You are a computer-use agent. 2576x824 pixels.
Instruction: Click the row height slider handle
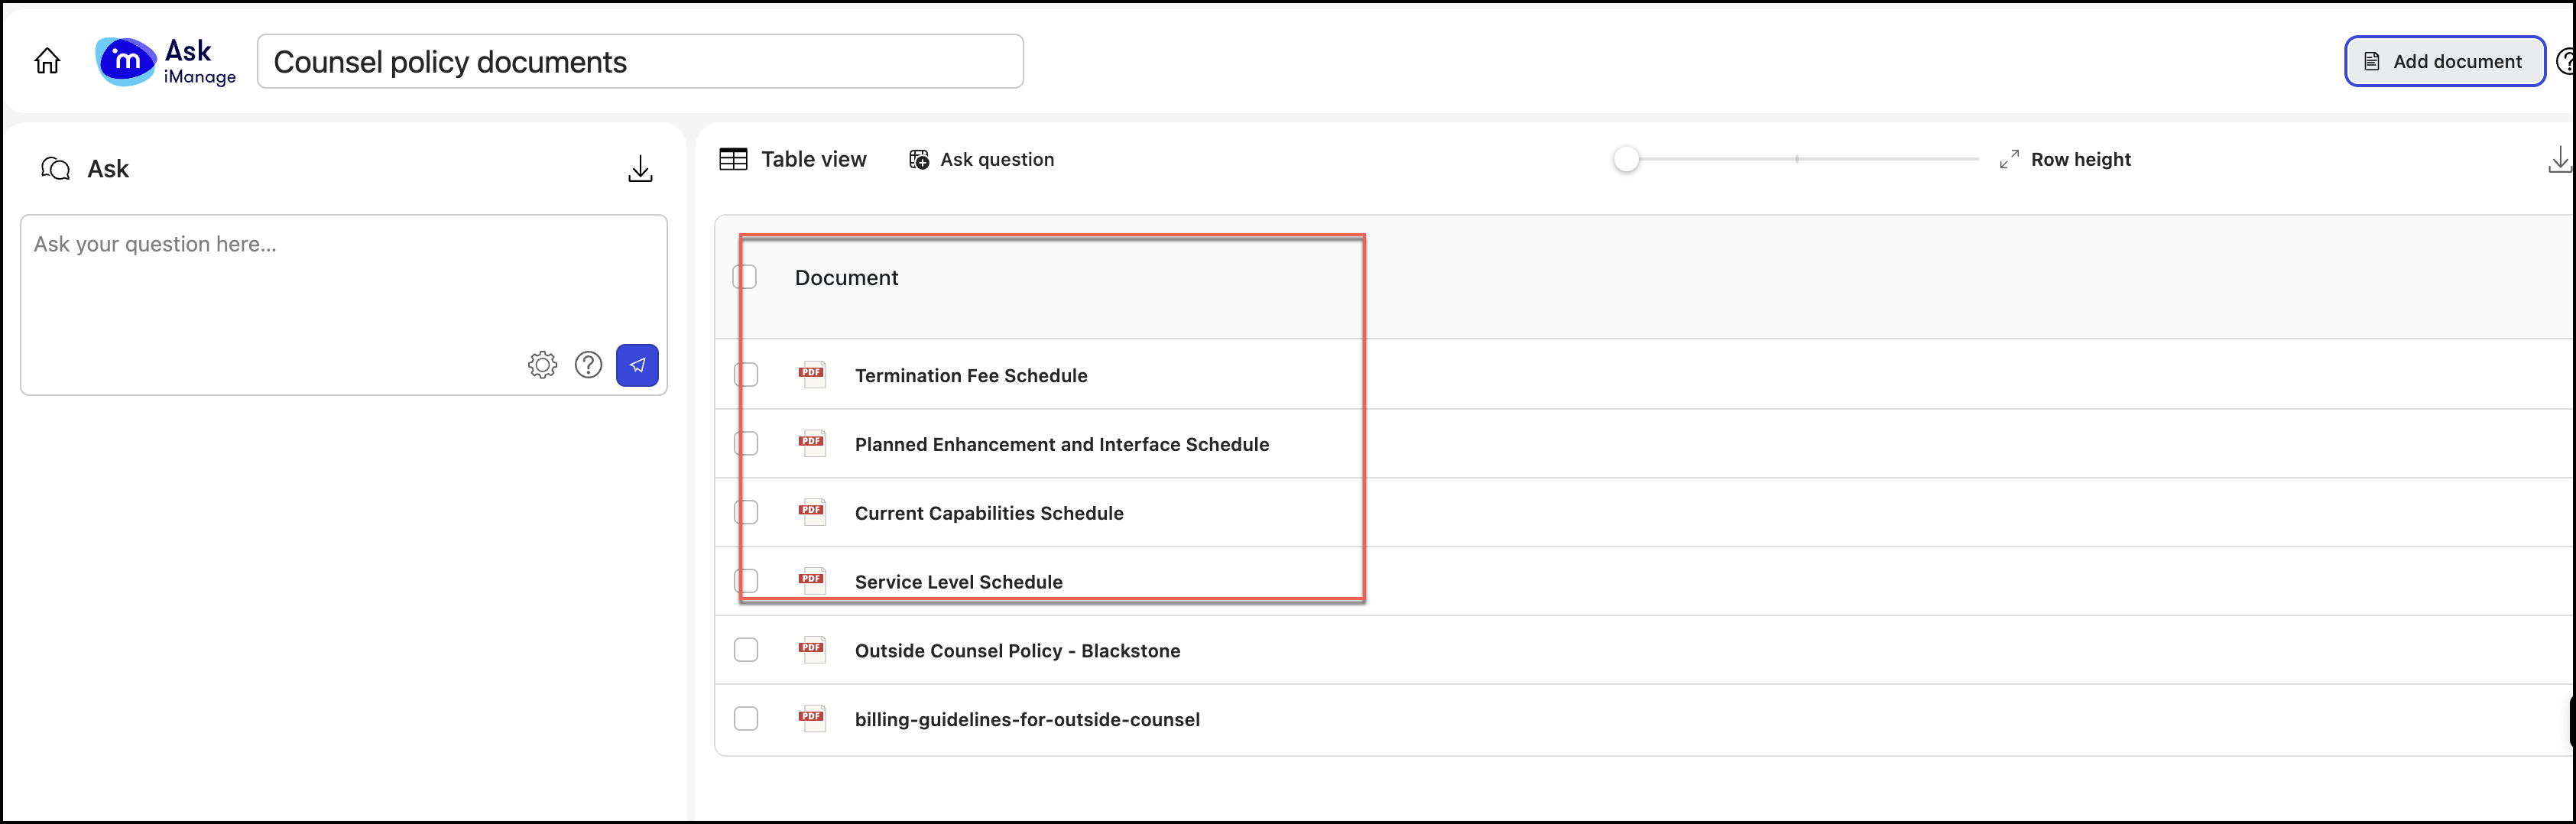point(1626,159)
